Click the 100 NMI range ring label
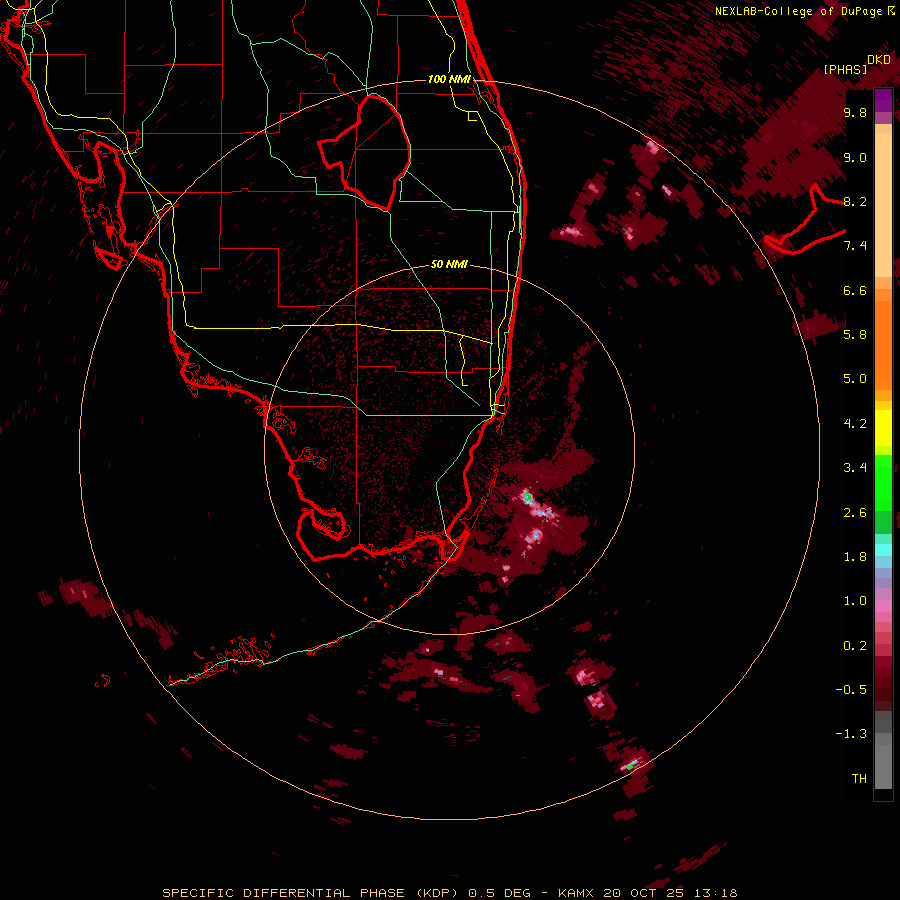This screenshot has height=900, width=900. [449, 79]
